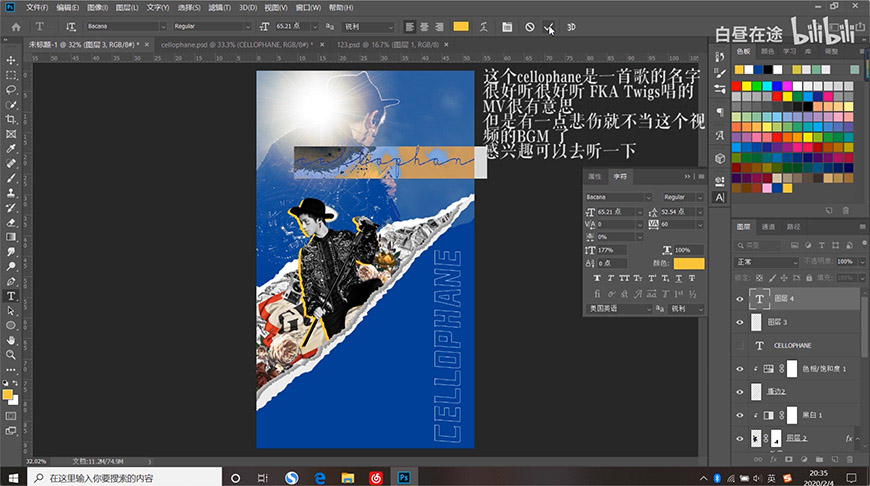Switch to the 属性 properties tab
The image size is (870, 486).
click(594, 176)
